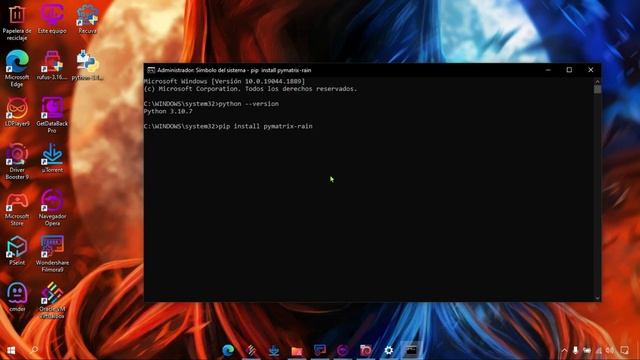640x360 pixels.
Task: Launch Recuva from the desktop
Action: pos(87,19)
